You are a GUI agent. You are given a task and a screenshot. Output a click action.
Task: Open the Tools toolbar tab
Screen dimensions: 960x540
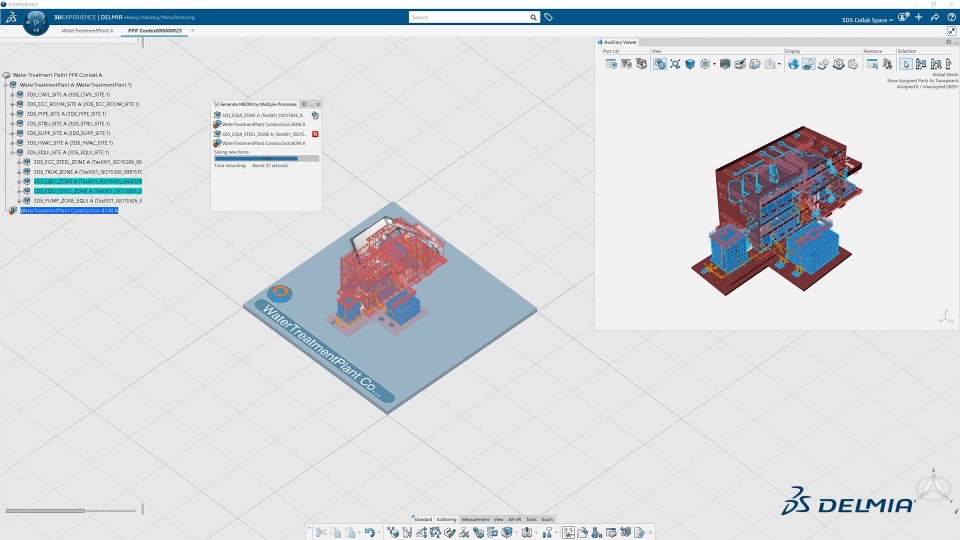[x=531, y=519]
